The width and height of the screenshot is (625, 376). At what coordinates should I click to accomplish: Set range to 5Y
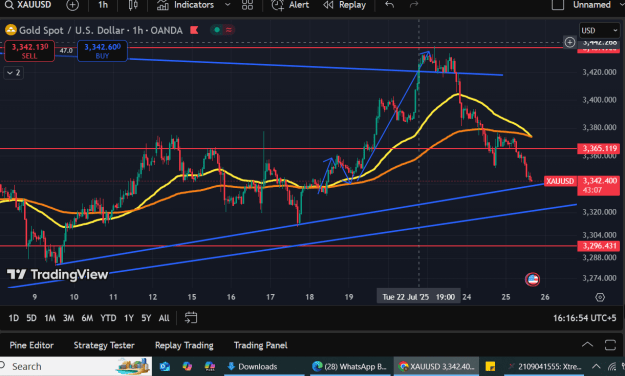tap(146, 318)
